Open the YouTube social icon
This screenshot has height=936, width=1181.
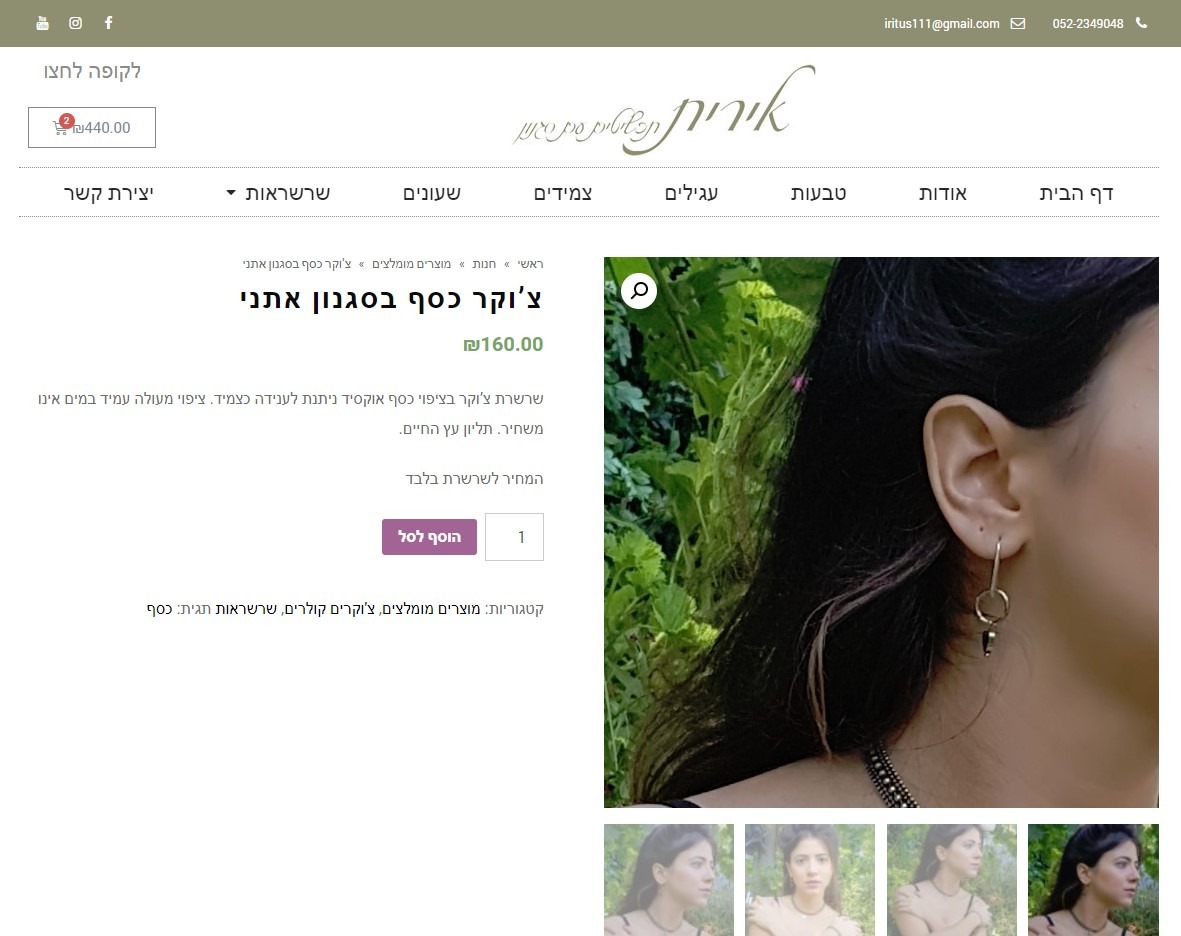[42, 23]
